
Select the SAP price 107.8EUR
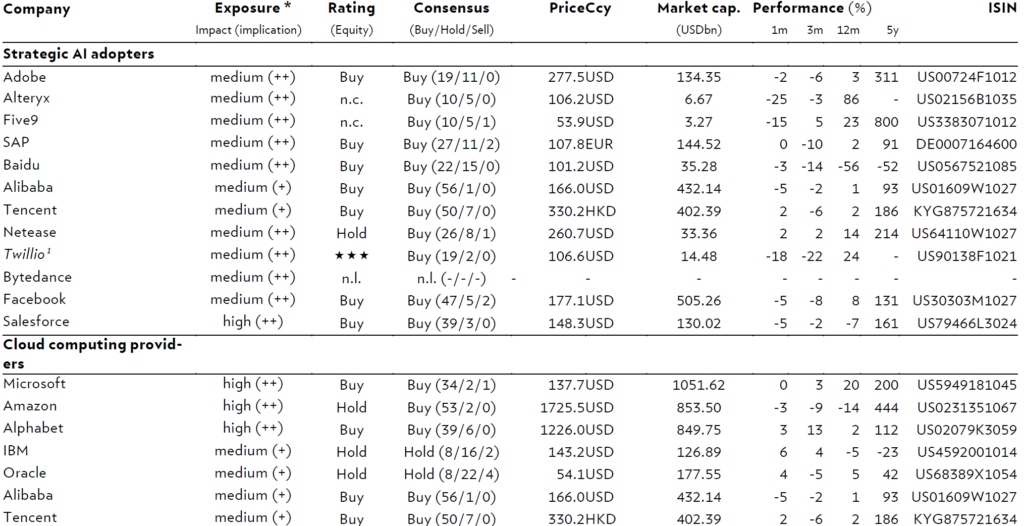581,144
